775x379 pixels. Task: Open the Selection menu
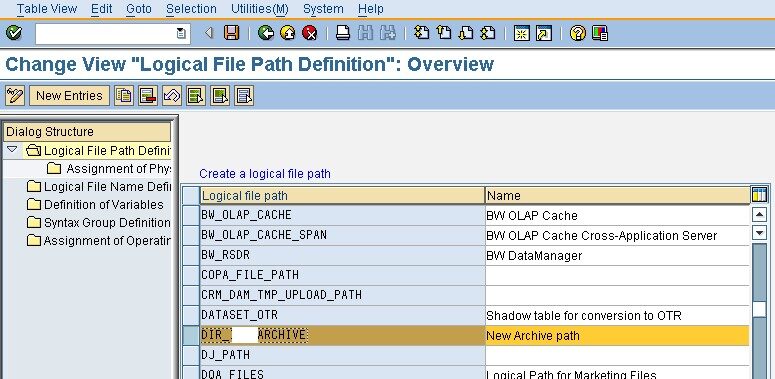191,9
